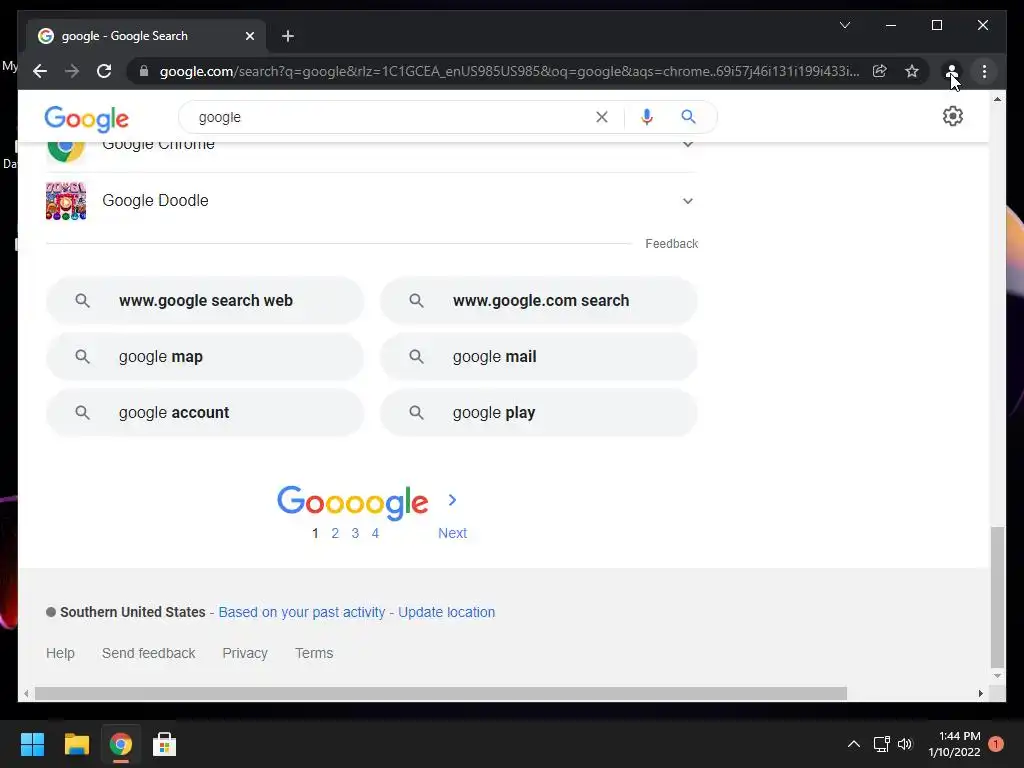Clear the search box with the X icon
This screenshot has width=1024, height=768.
601,117
